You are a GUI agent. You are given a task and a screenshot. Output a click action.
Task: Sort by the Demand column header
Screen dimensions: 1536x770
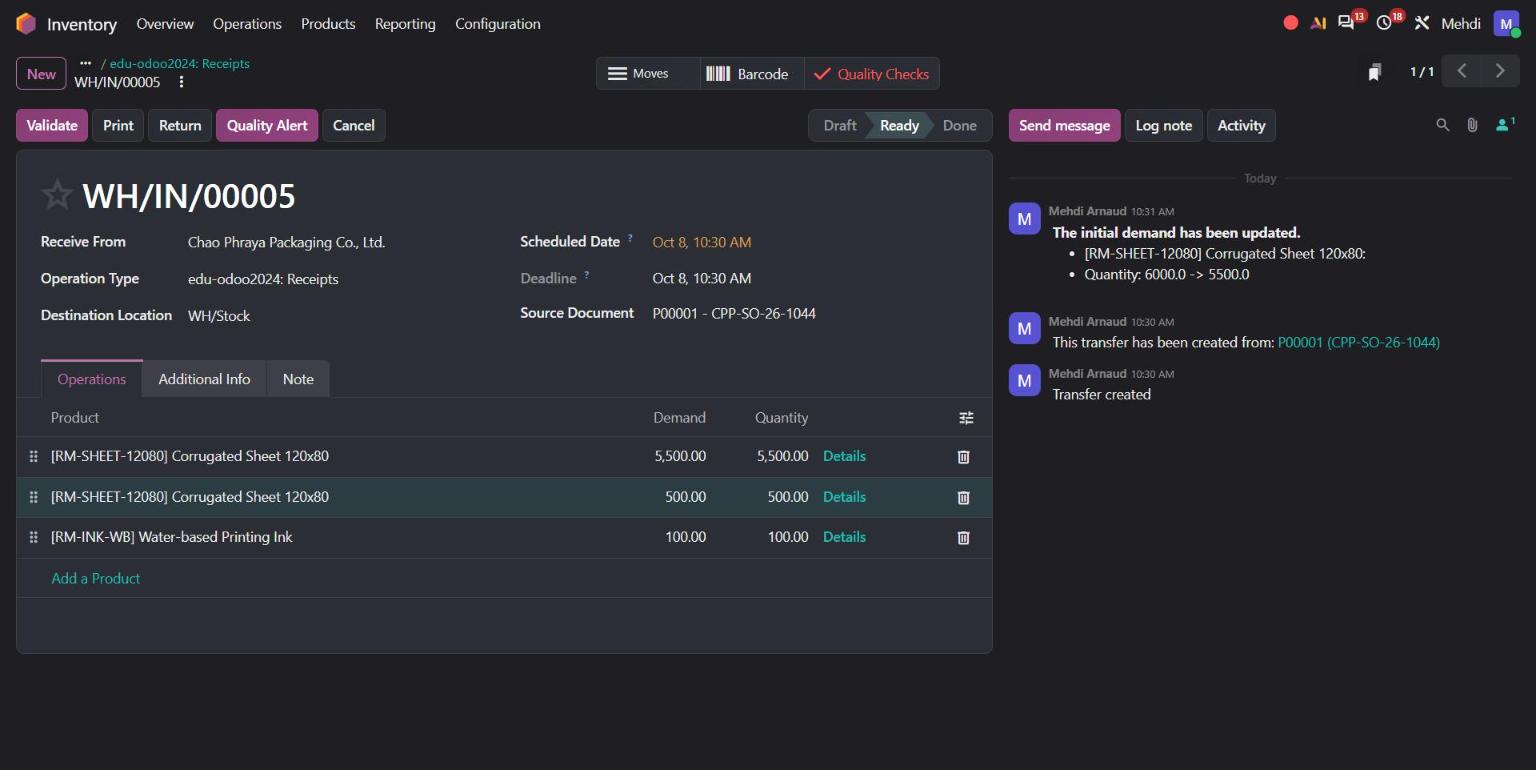tap(679, 418)
